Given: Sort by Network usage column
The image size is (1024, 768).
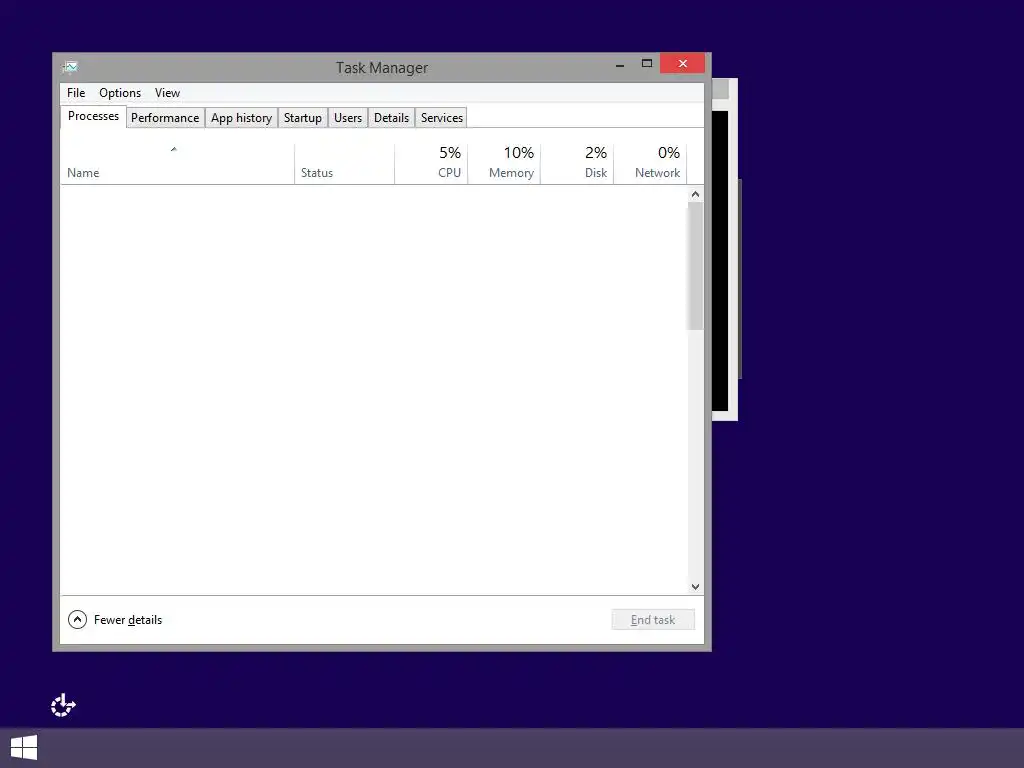Looking at the screenshot, I should pos(650,163).
